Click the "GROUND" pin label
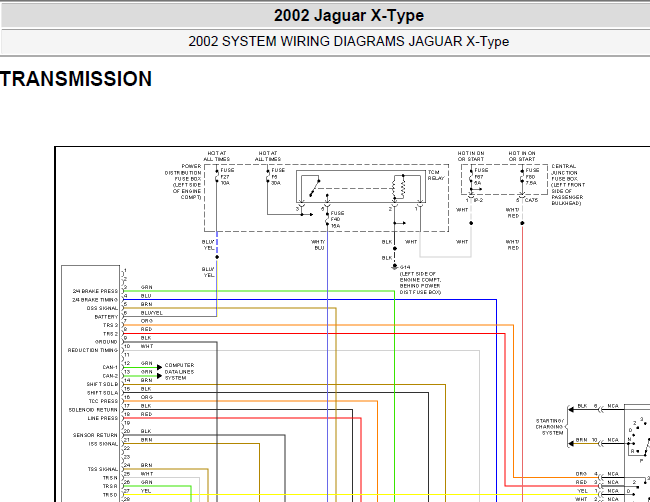The height and width of the screenshot is (502, 650). click(106, 342)
